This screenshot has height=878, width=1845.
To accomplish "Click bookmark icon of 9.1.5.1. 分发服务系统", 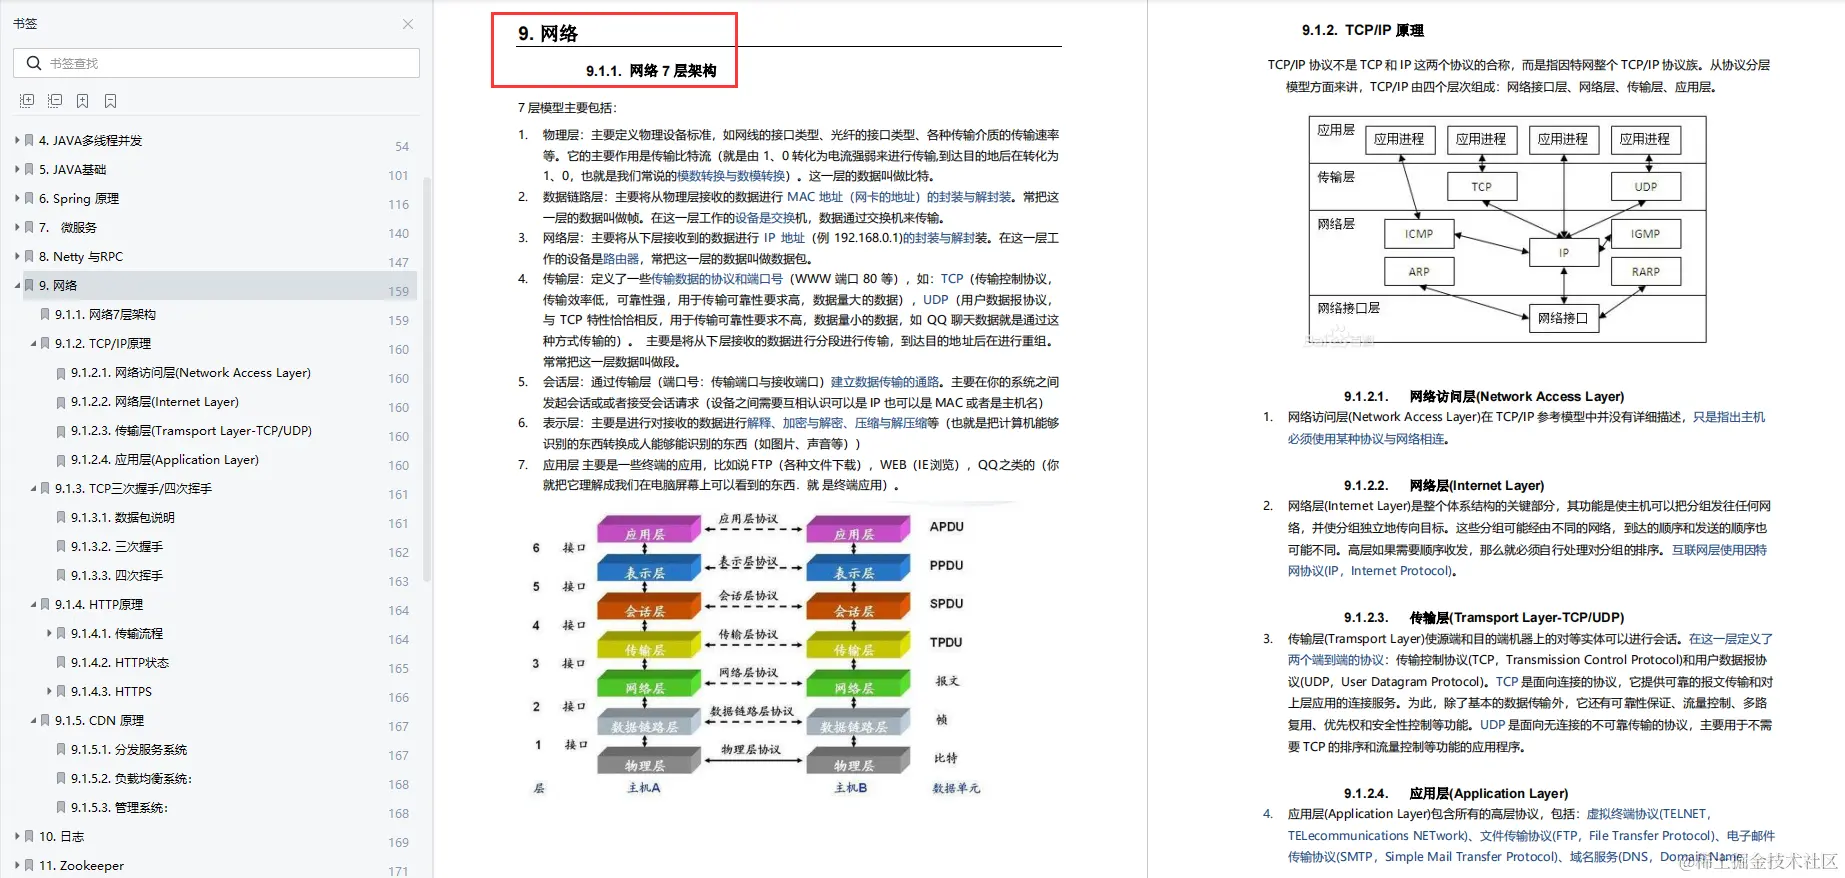I will click(61, 750).
